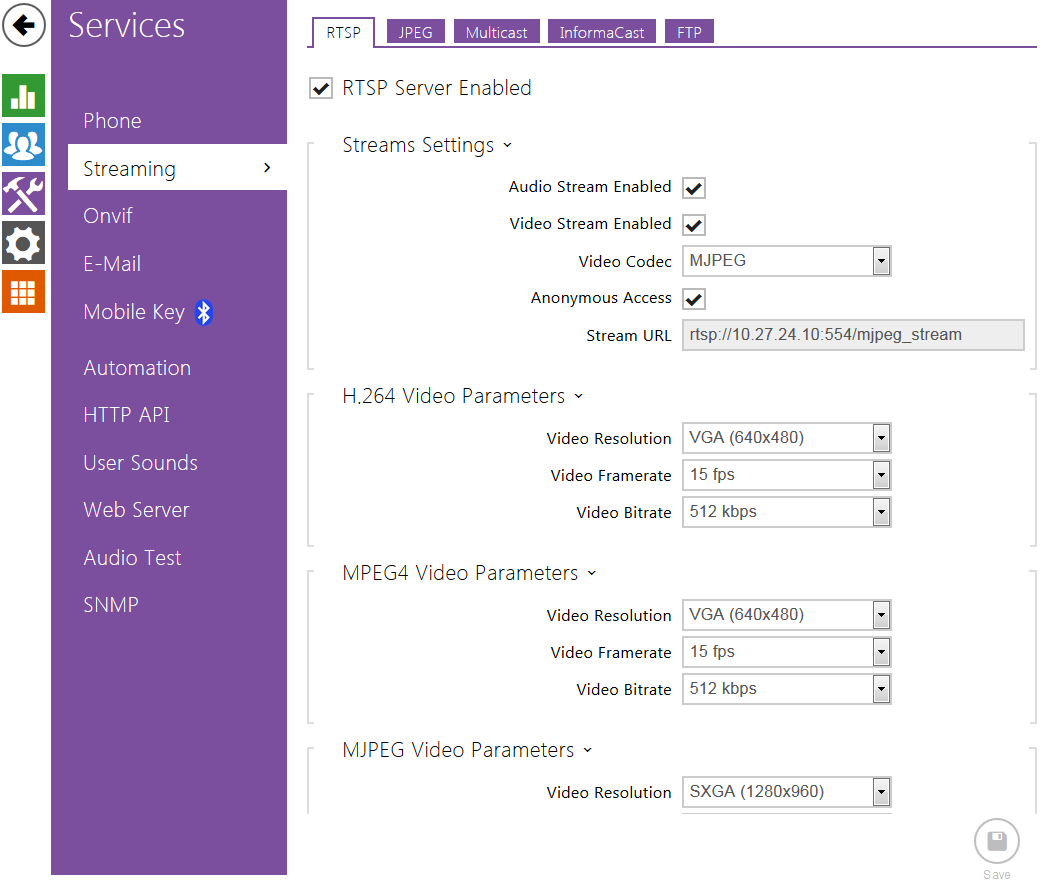
Task: Switch to the Multicast tab
Action: click(496, 33)
